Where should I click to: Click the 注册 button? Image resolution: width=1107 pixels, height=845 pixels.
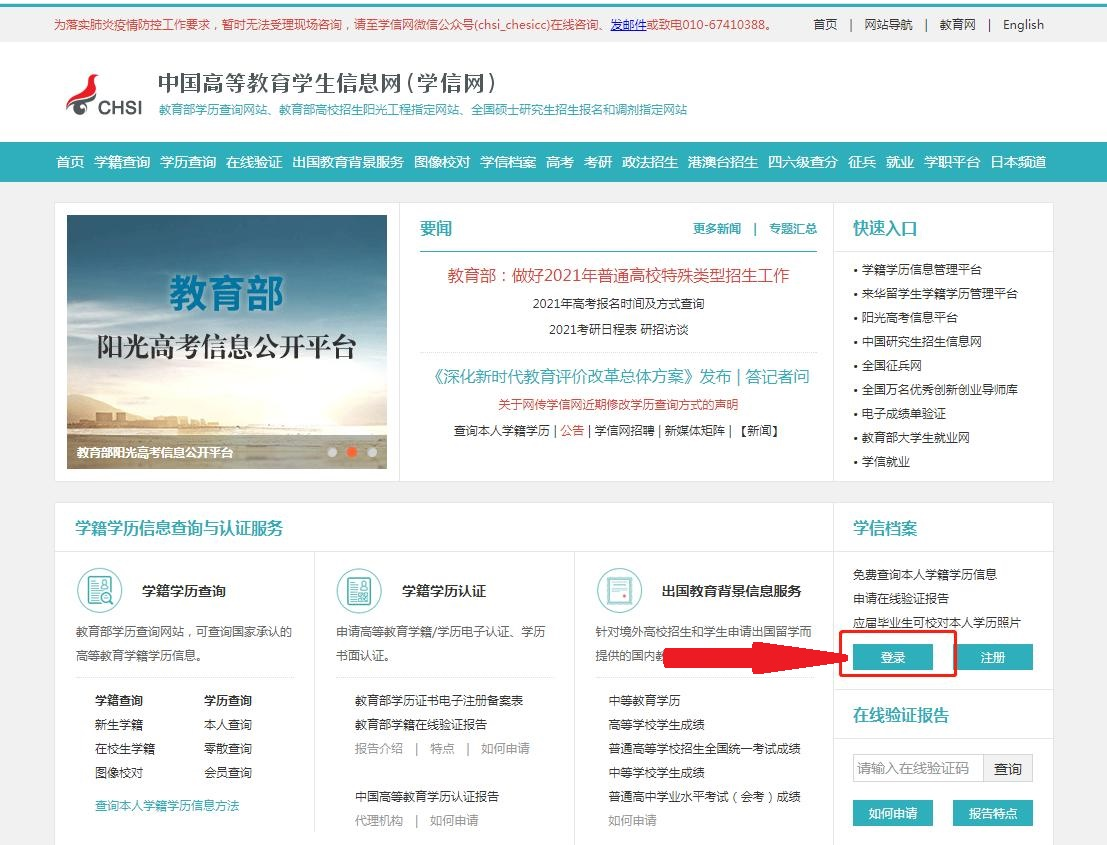[x=993, y=657]
